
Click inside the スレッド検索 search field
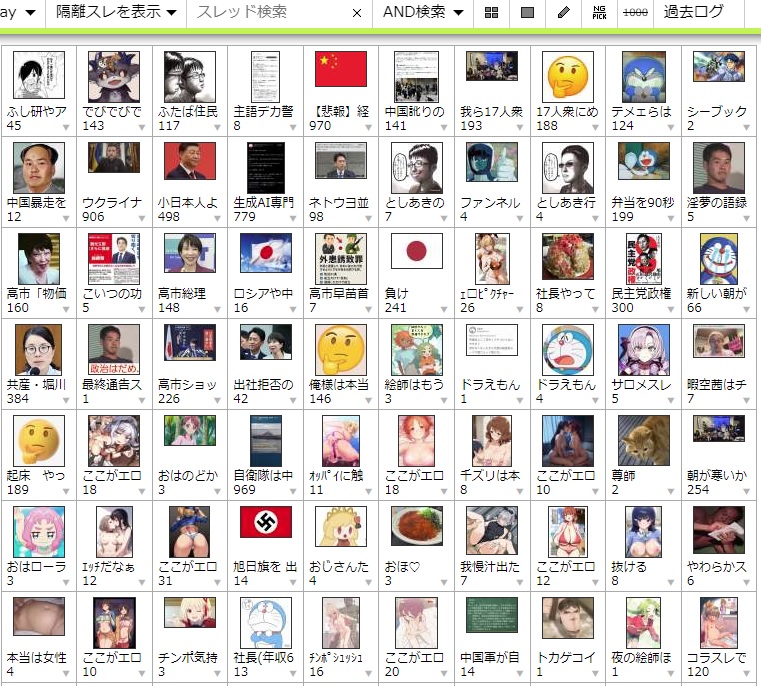point(270,13)
